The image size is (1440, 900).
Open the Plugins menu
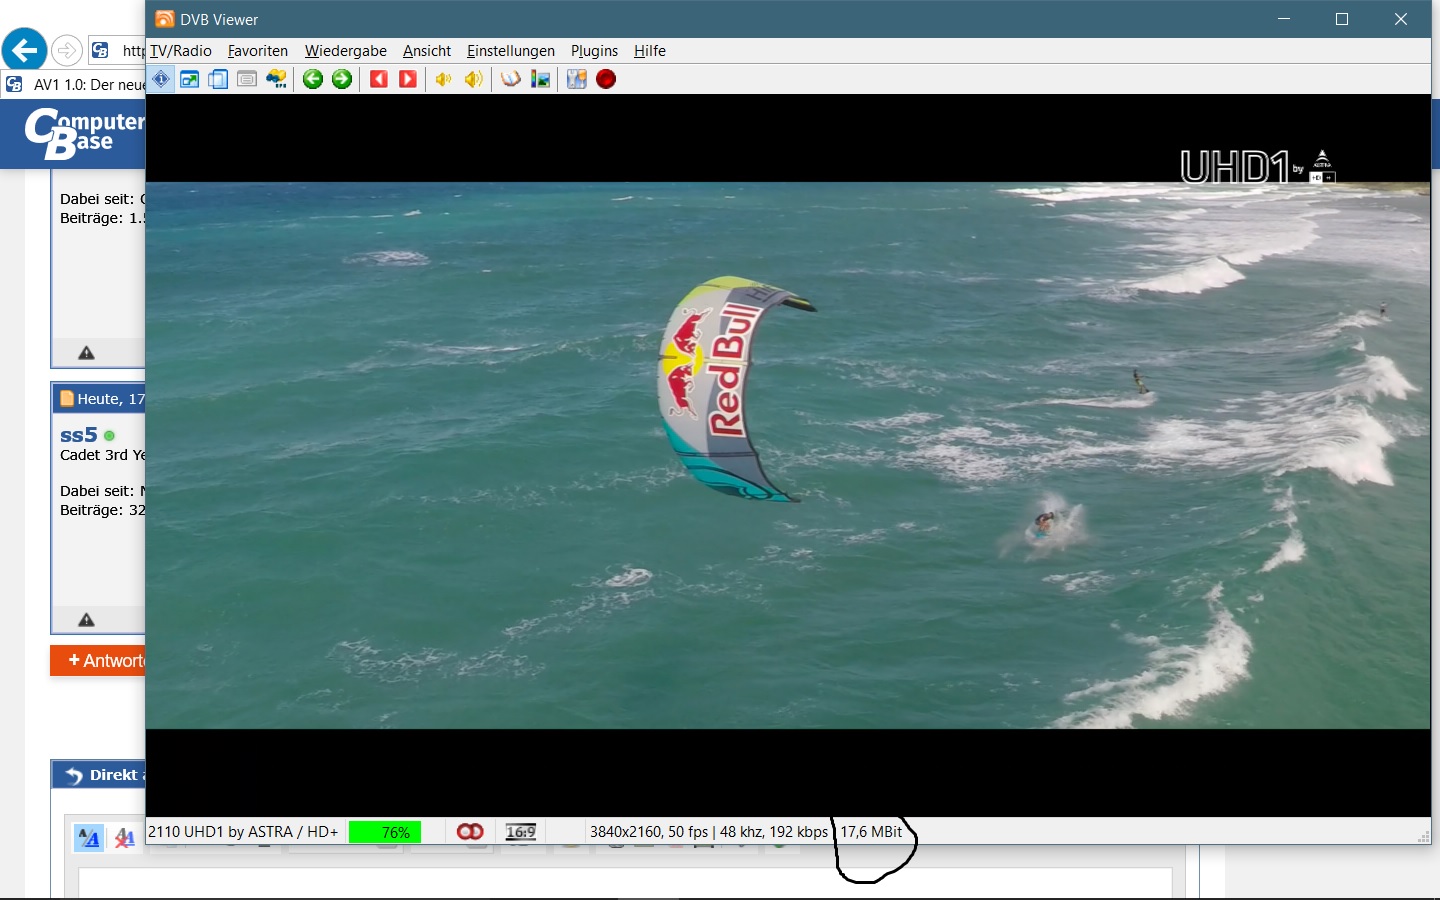(x=594, y=51)
